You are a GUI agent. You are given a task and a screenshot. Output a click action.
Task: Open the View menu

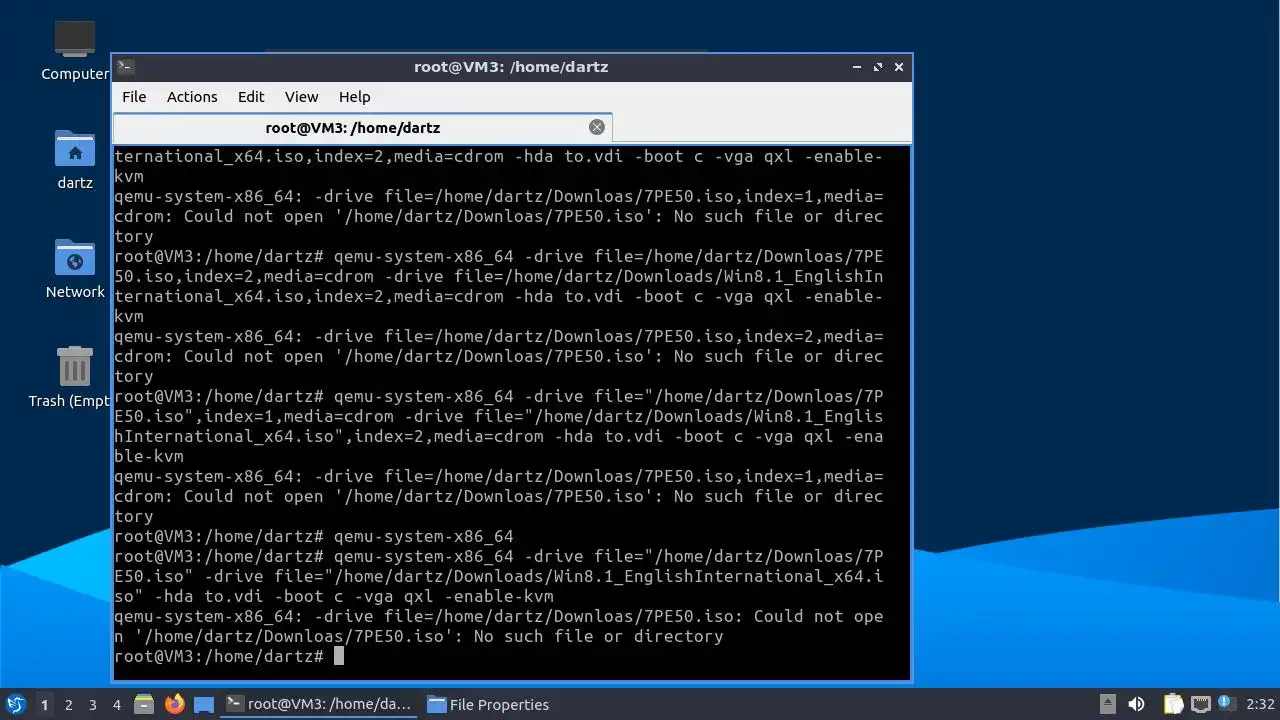coord(301,97)
